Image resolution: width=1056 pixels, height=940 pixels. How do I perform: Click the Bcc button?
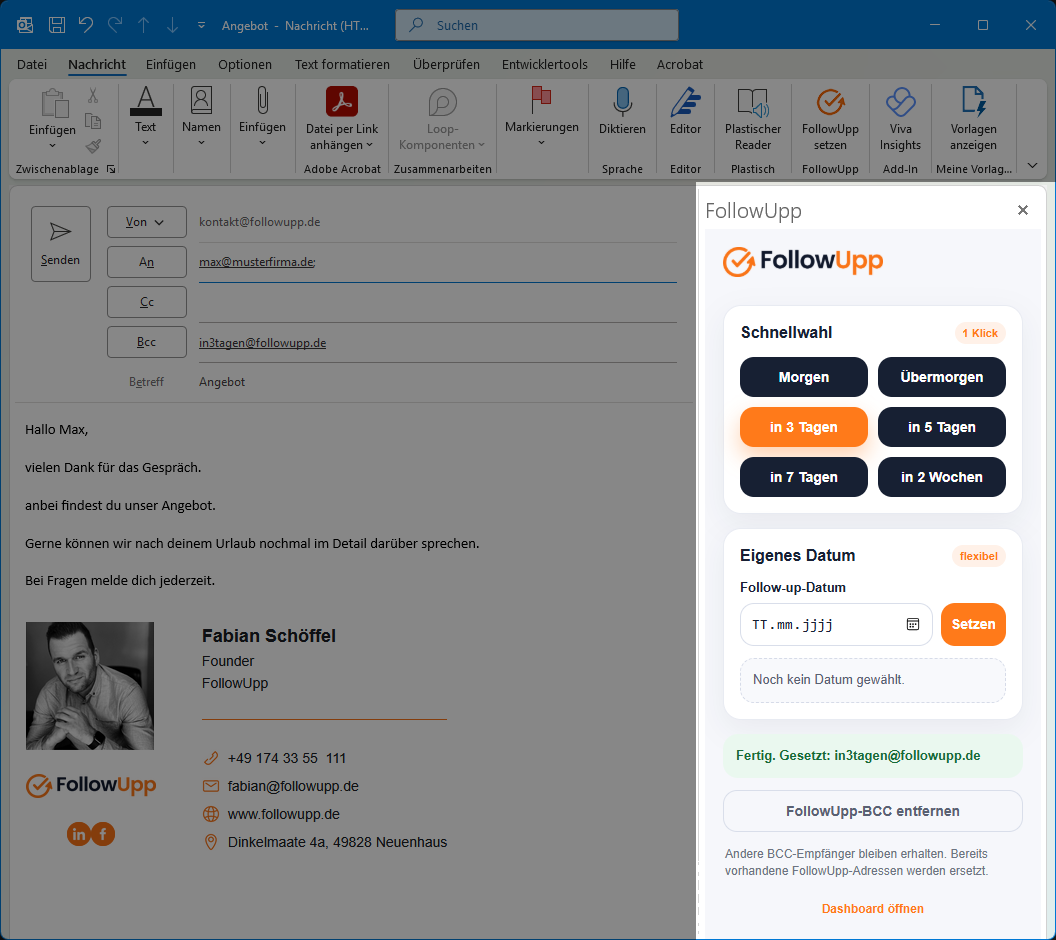tap(147, 342)
